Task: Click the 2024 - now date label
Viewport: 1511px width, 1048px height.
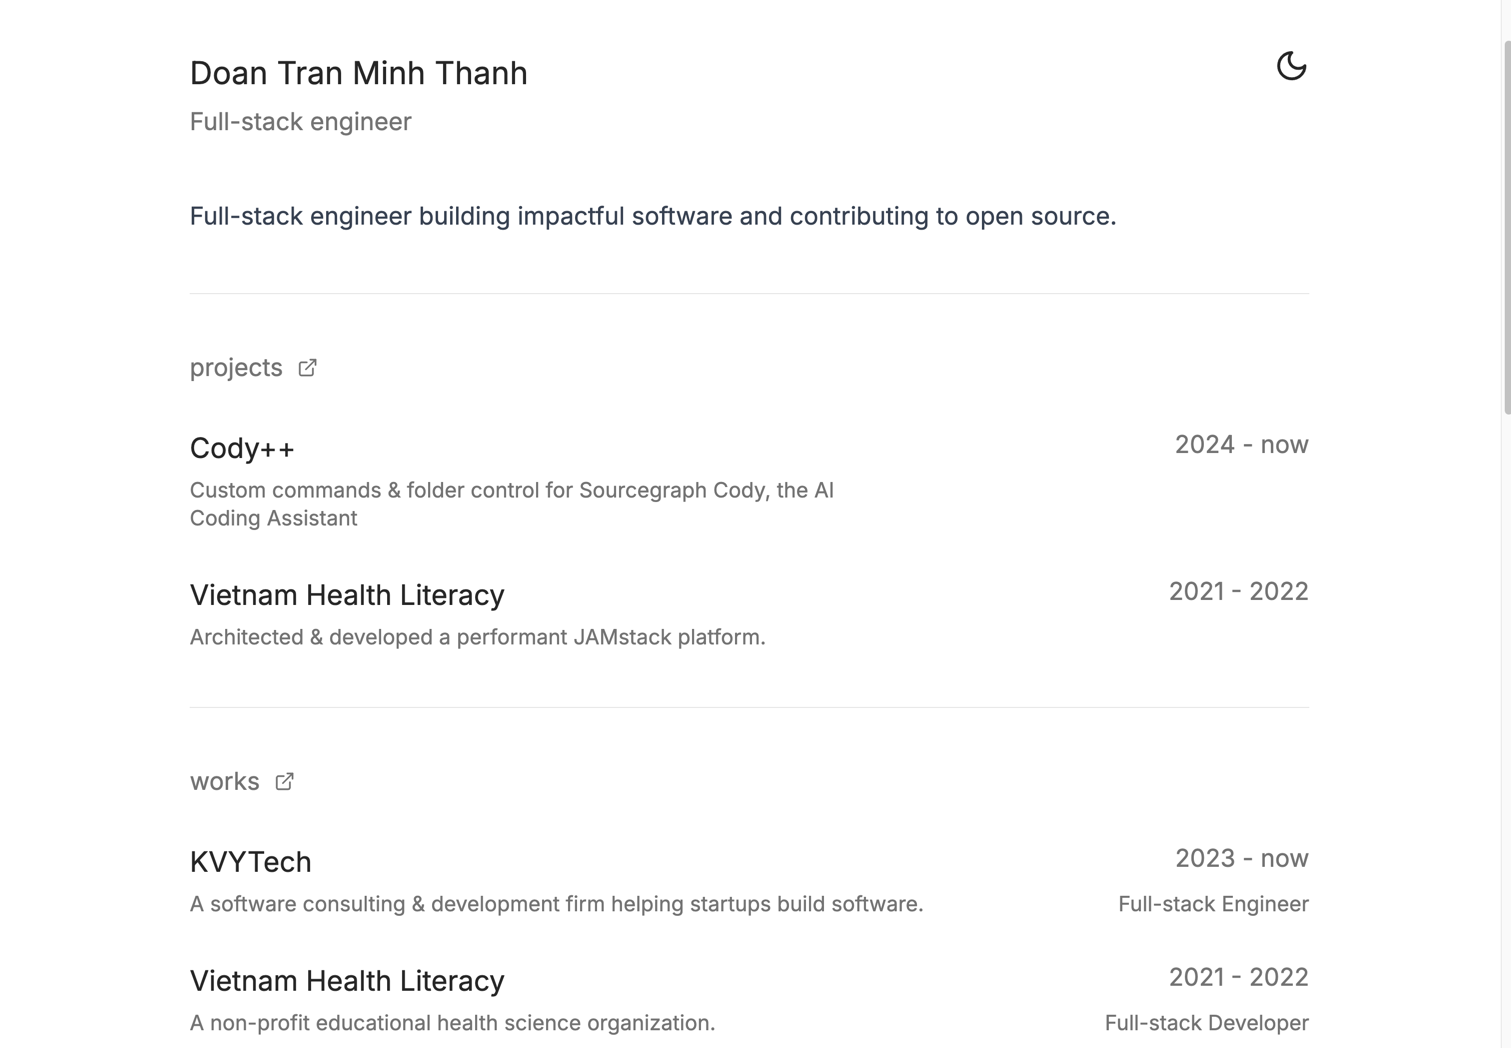Action: pos(1241,445)
